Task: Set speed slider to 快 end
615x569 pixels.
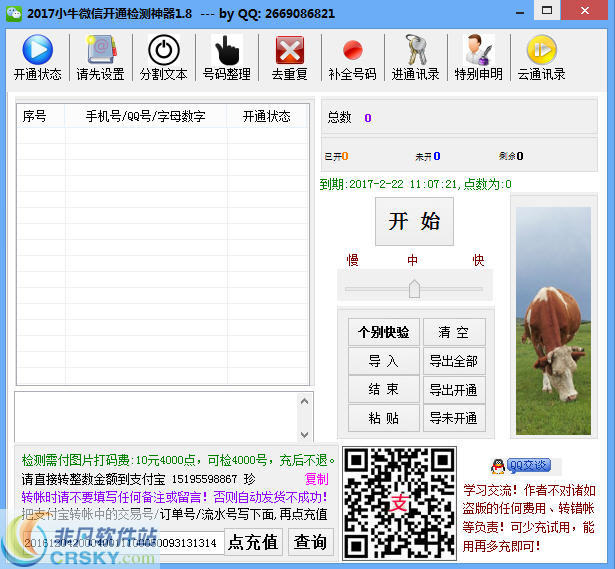Action: (x=481, y=289)
